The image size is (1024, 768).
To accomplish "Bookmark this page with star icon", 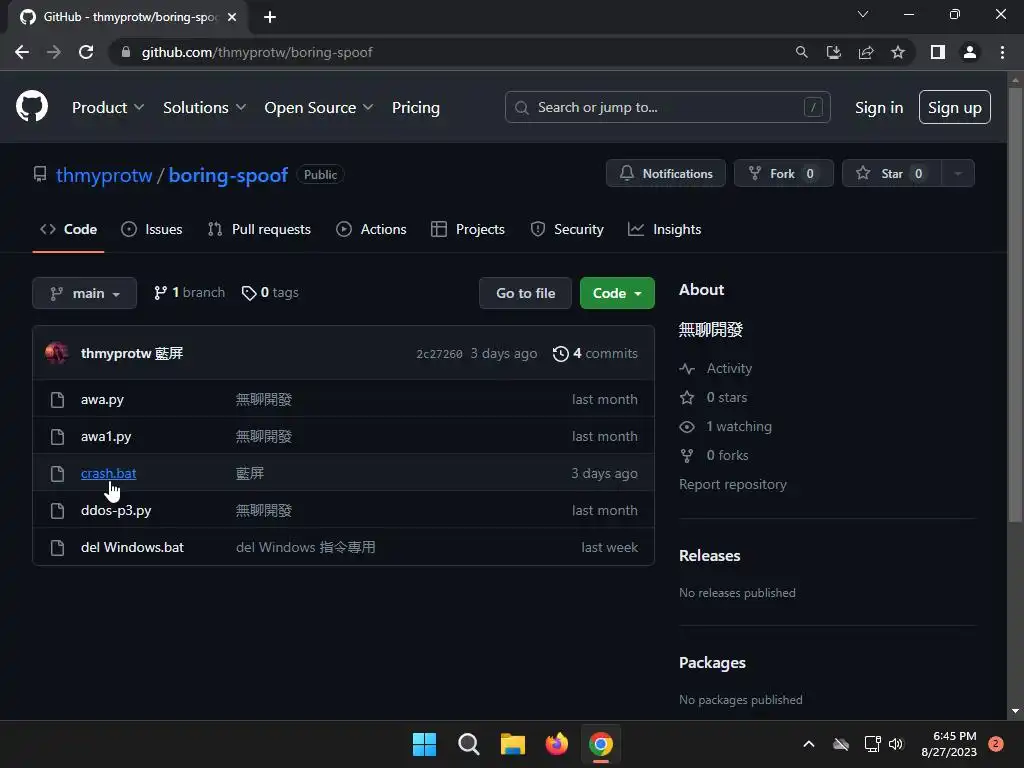I will [x=898, y=52].
